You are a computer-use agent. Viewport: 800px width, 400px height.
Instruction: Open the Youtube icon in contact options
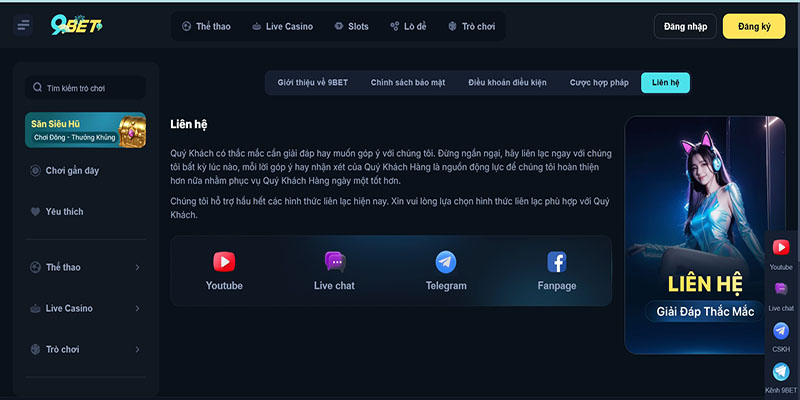pyautogui.click(x=224, y=262)
